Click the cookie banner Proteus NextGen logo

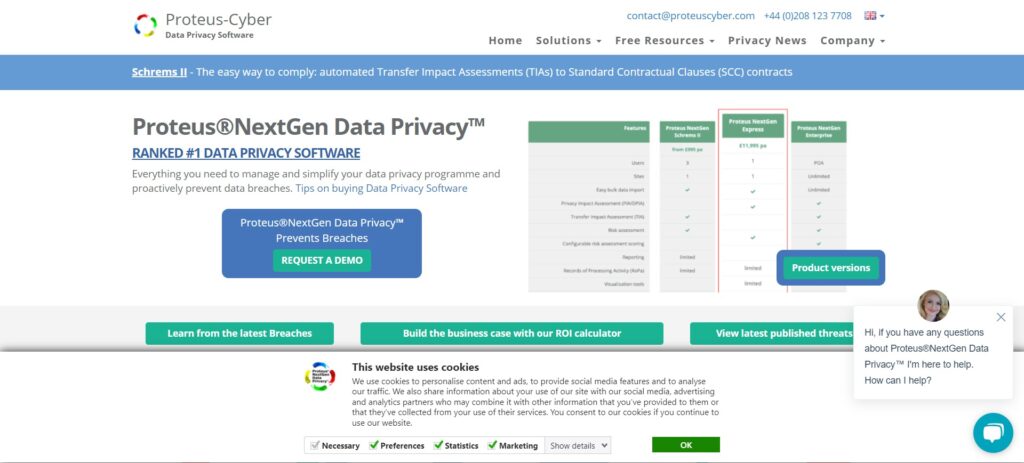(320, 376)
